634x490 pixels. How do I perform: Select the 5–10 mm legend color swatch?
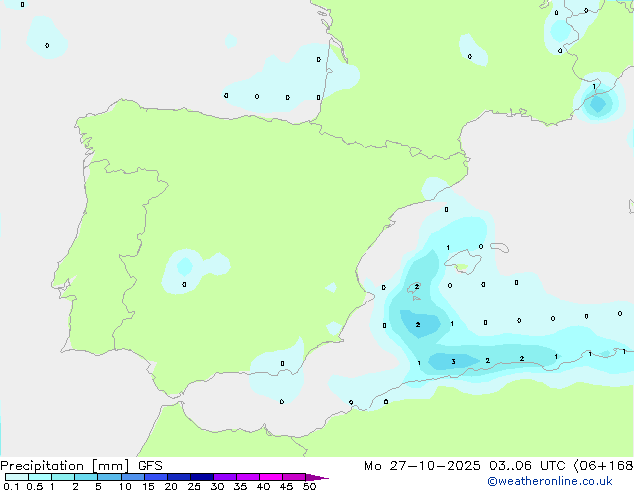[x=109, y=477]
